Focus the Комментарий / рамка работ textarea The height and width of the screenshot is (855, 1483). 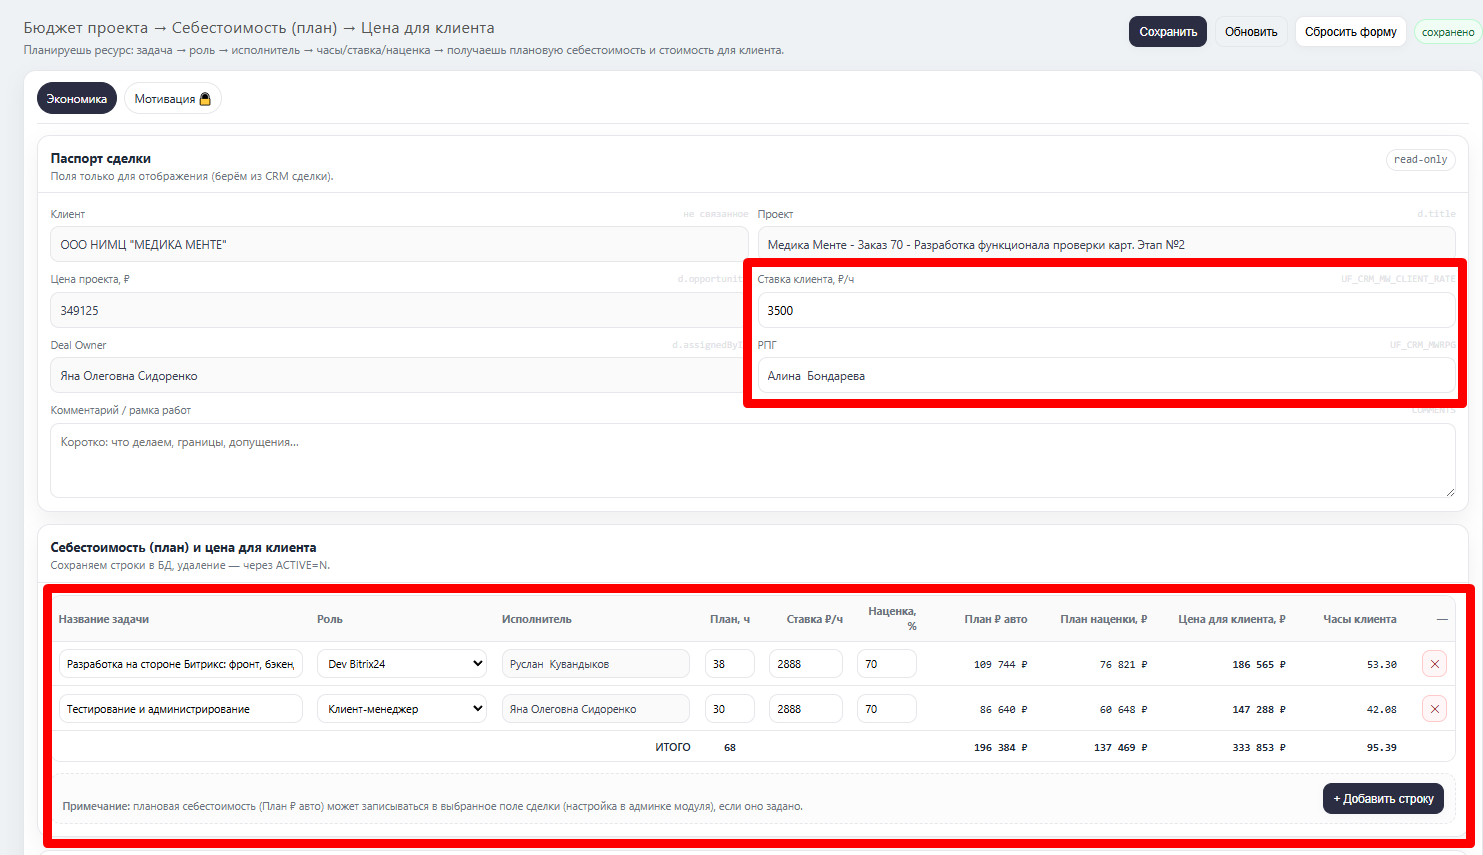(x=752, y=460)
